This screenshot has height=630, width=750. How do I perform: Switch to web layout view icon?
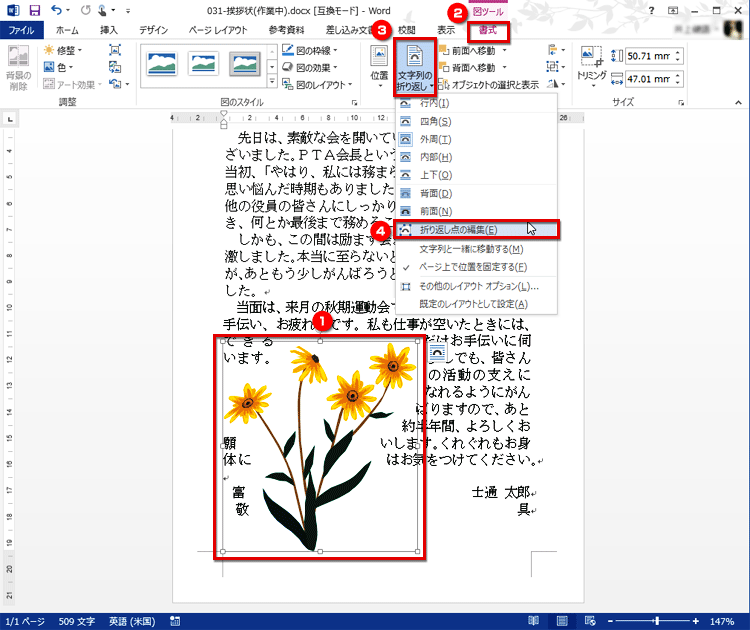590,621
